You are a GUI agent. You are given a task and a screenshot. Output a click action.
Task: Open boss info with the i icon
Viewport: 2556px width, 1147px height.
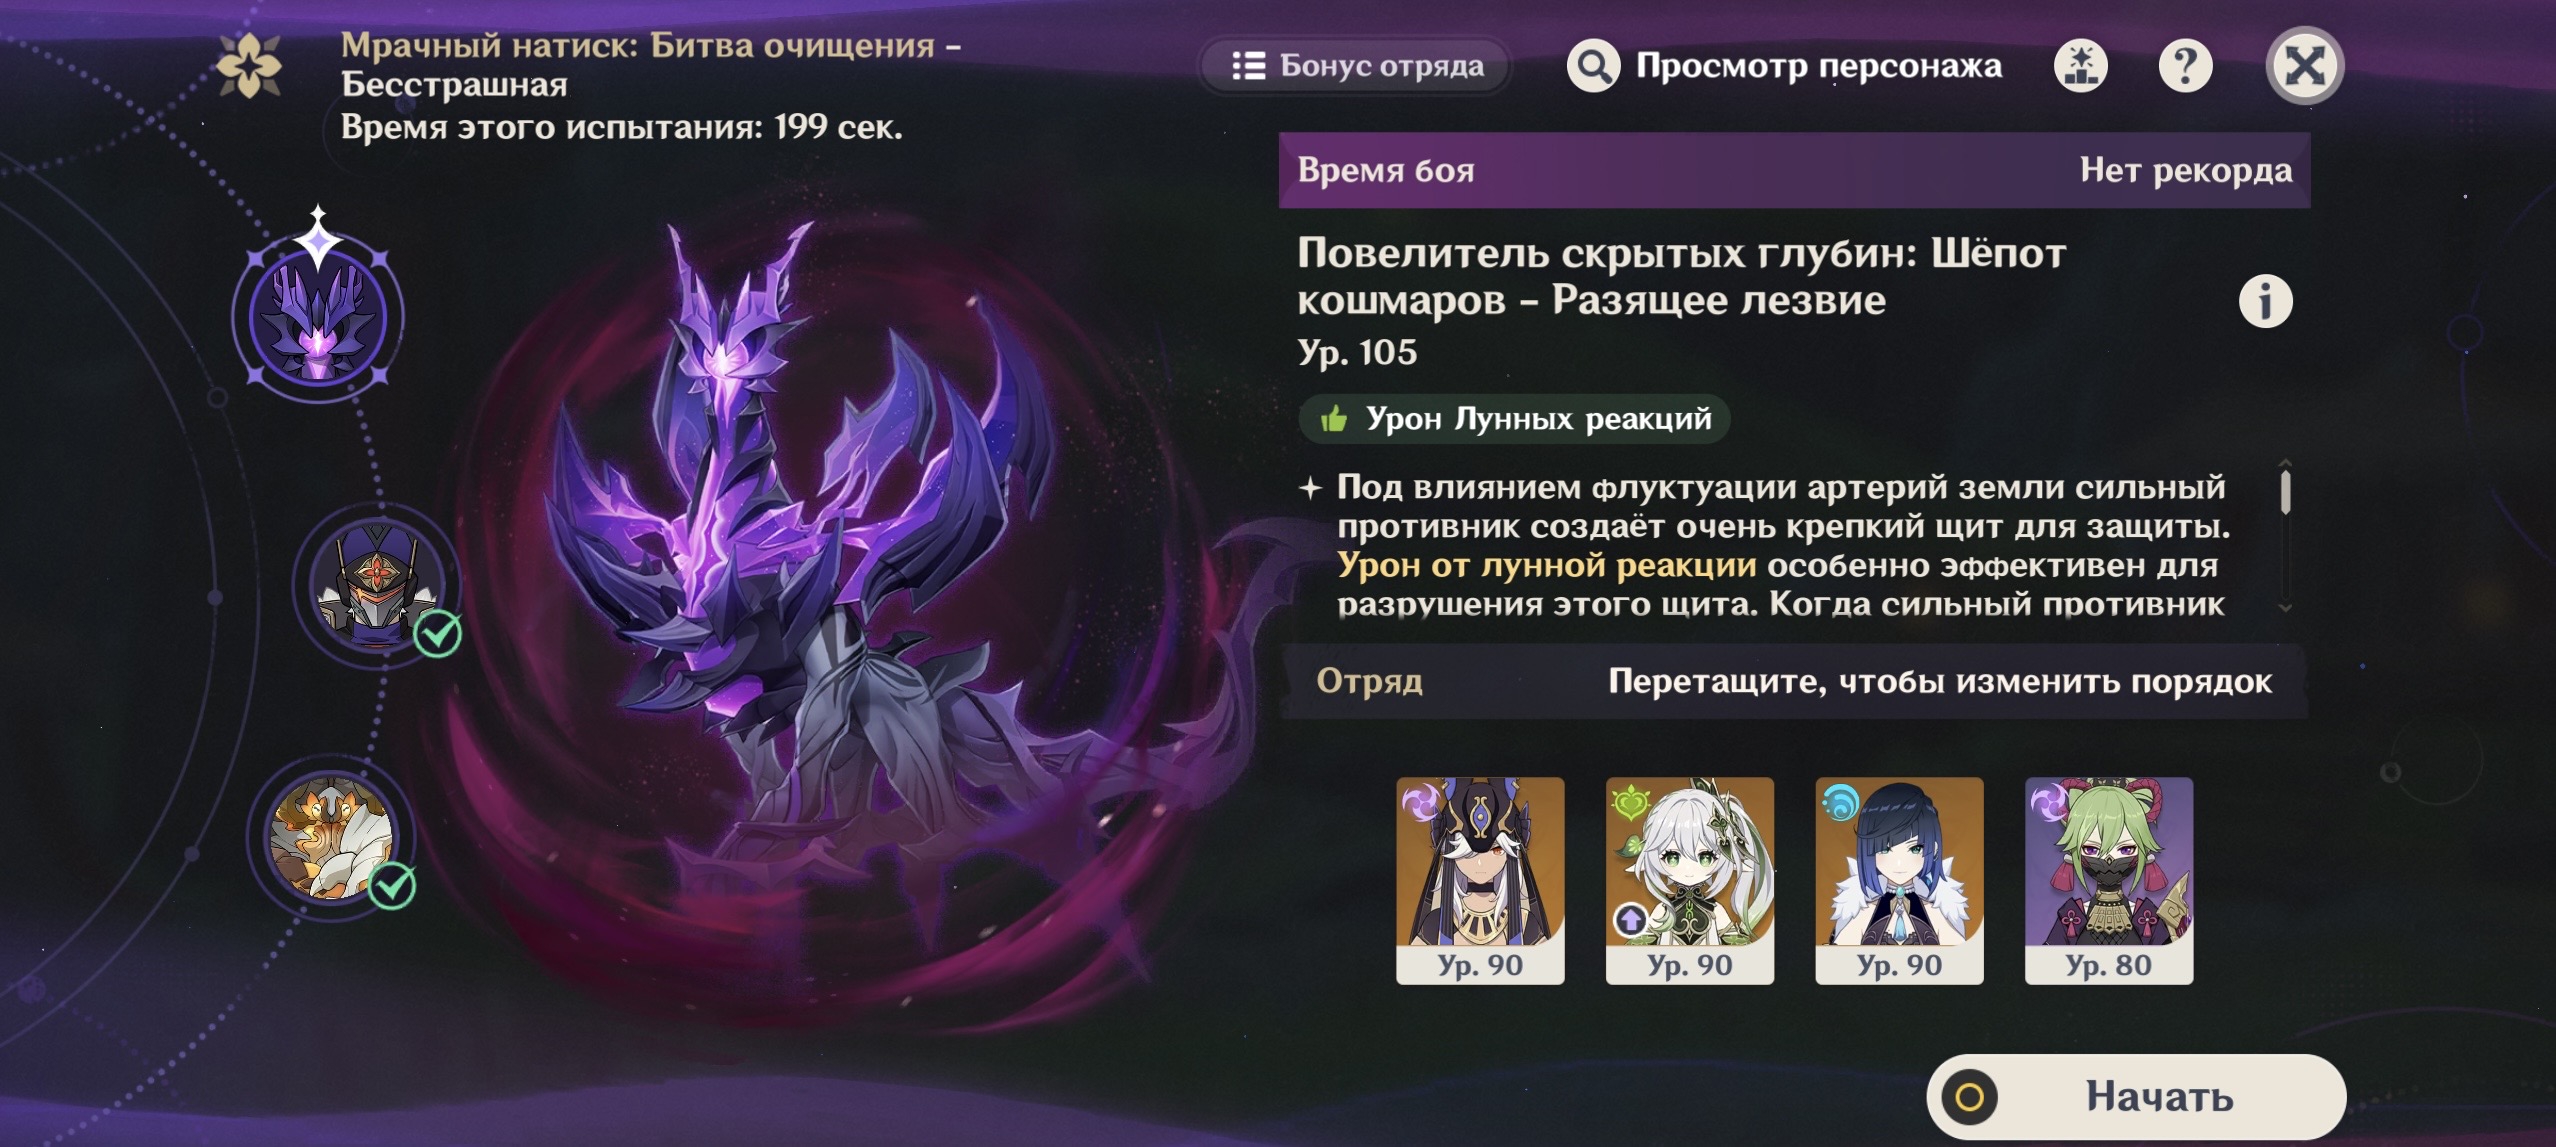2265,301
